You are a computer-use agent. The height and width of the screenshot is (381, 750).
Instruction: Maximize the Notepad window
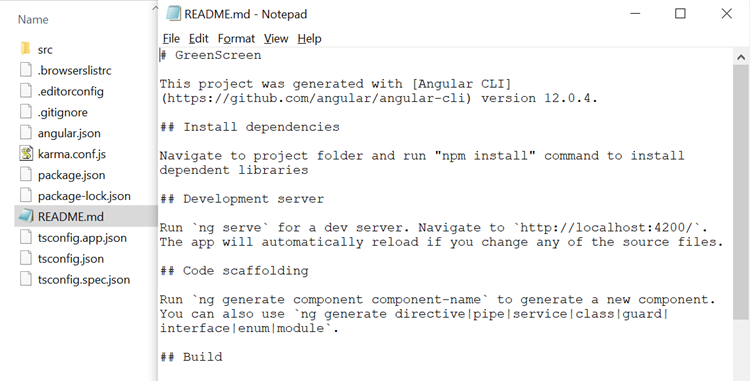680,14
